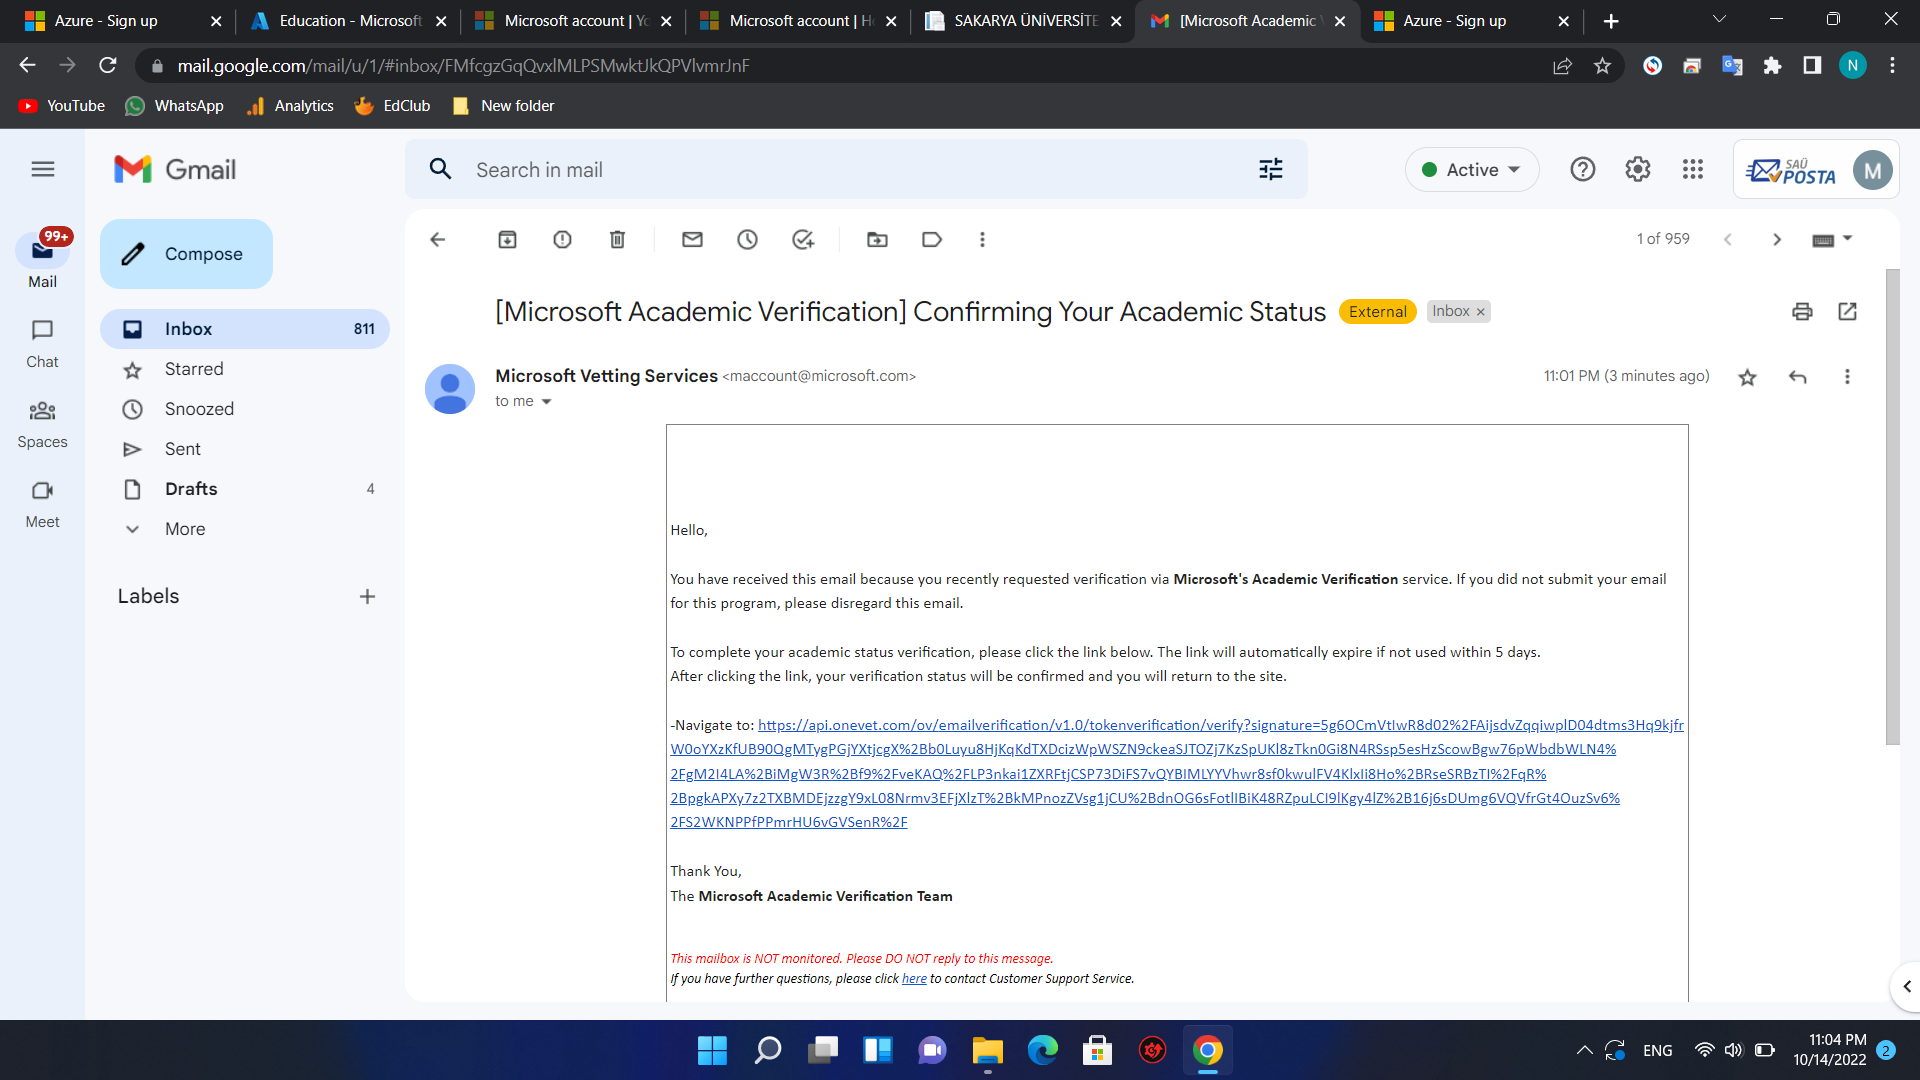The width and height of the screenshot is (1920, 1080).
Task: Archive this email using the archive icon
Action: tap(507, 240)
